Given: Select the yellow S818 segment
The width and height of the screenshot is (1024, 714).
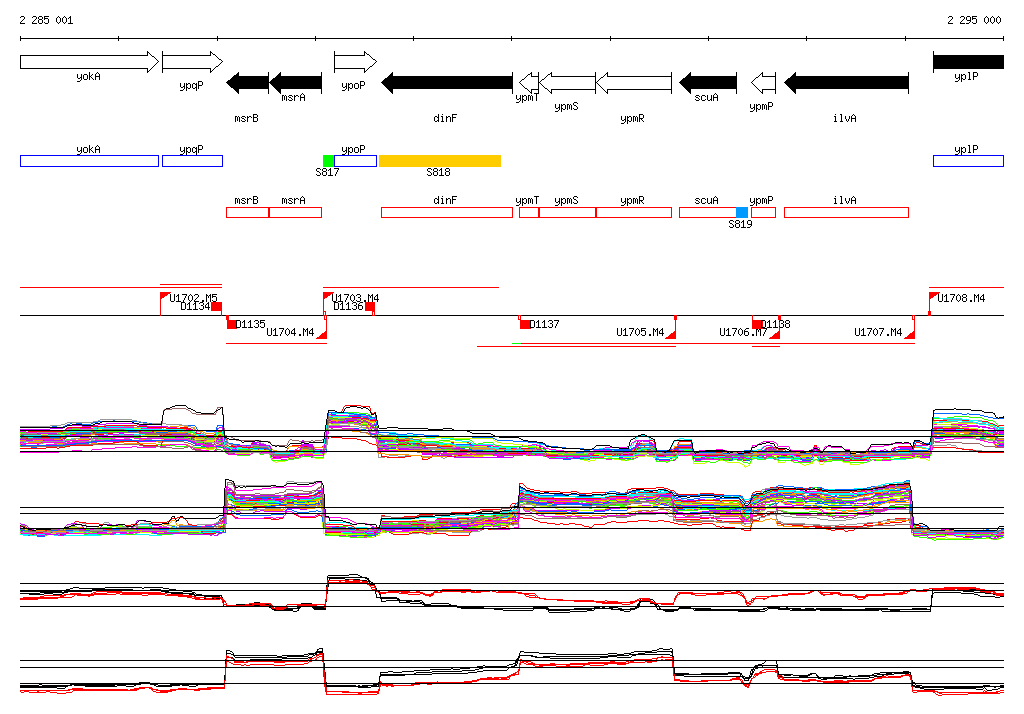Looking at the screenshot, I should tap(439, 161).
